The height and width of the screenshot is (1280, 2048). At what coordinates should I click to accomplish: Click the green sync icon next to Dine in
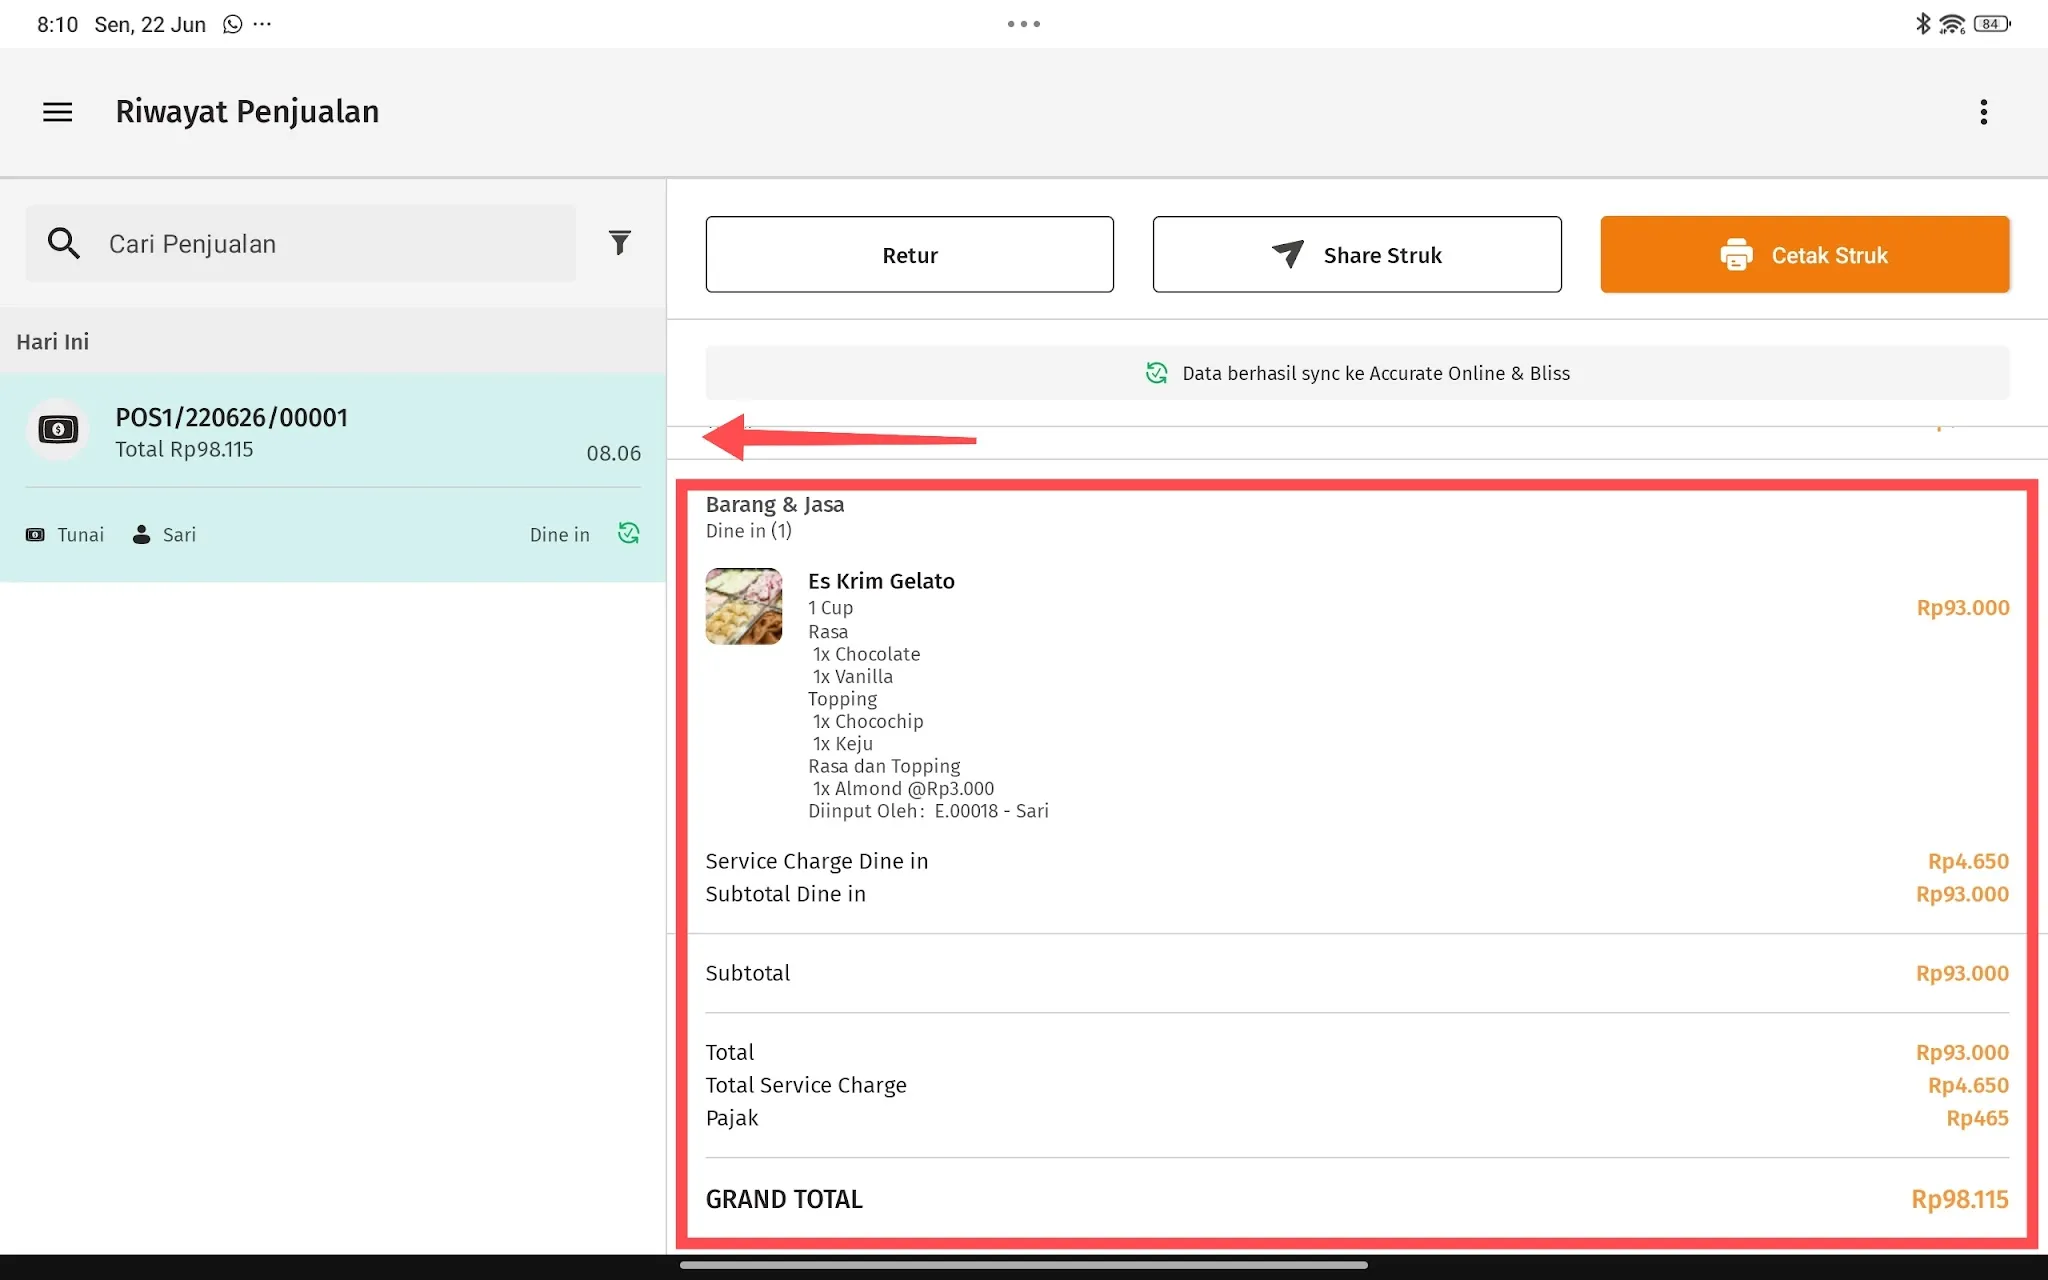(x=629, y=534)
